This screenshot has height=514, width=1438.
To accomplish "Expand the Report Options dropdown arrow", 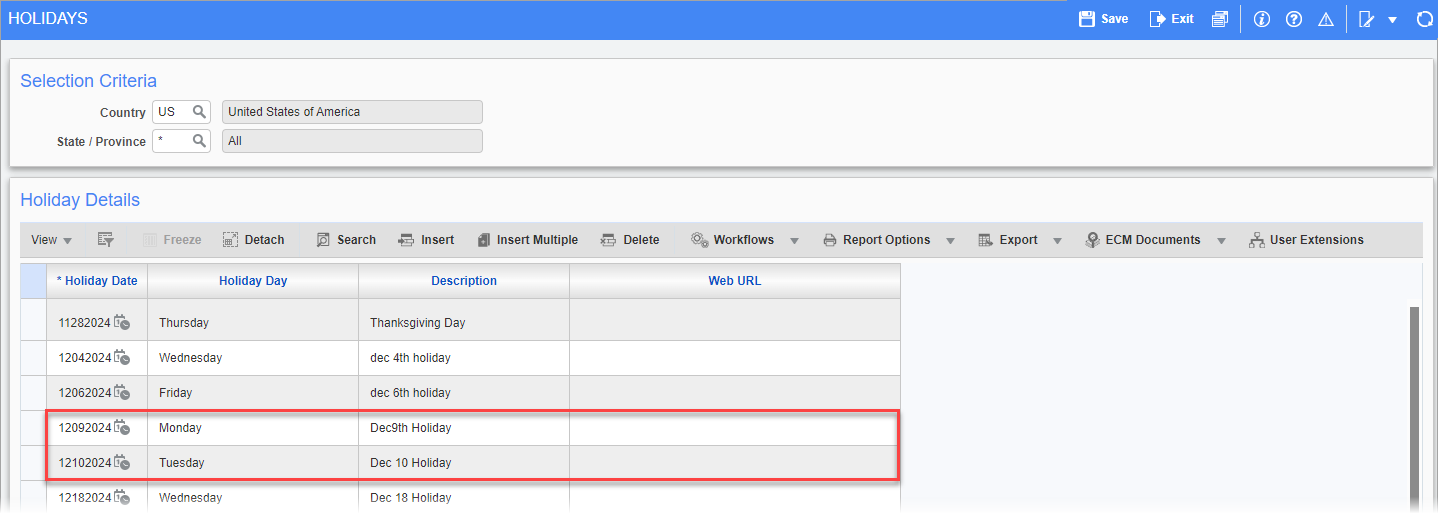I will click(951, 241).
